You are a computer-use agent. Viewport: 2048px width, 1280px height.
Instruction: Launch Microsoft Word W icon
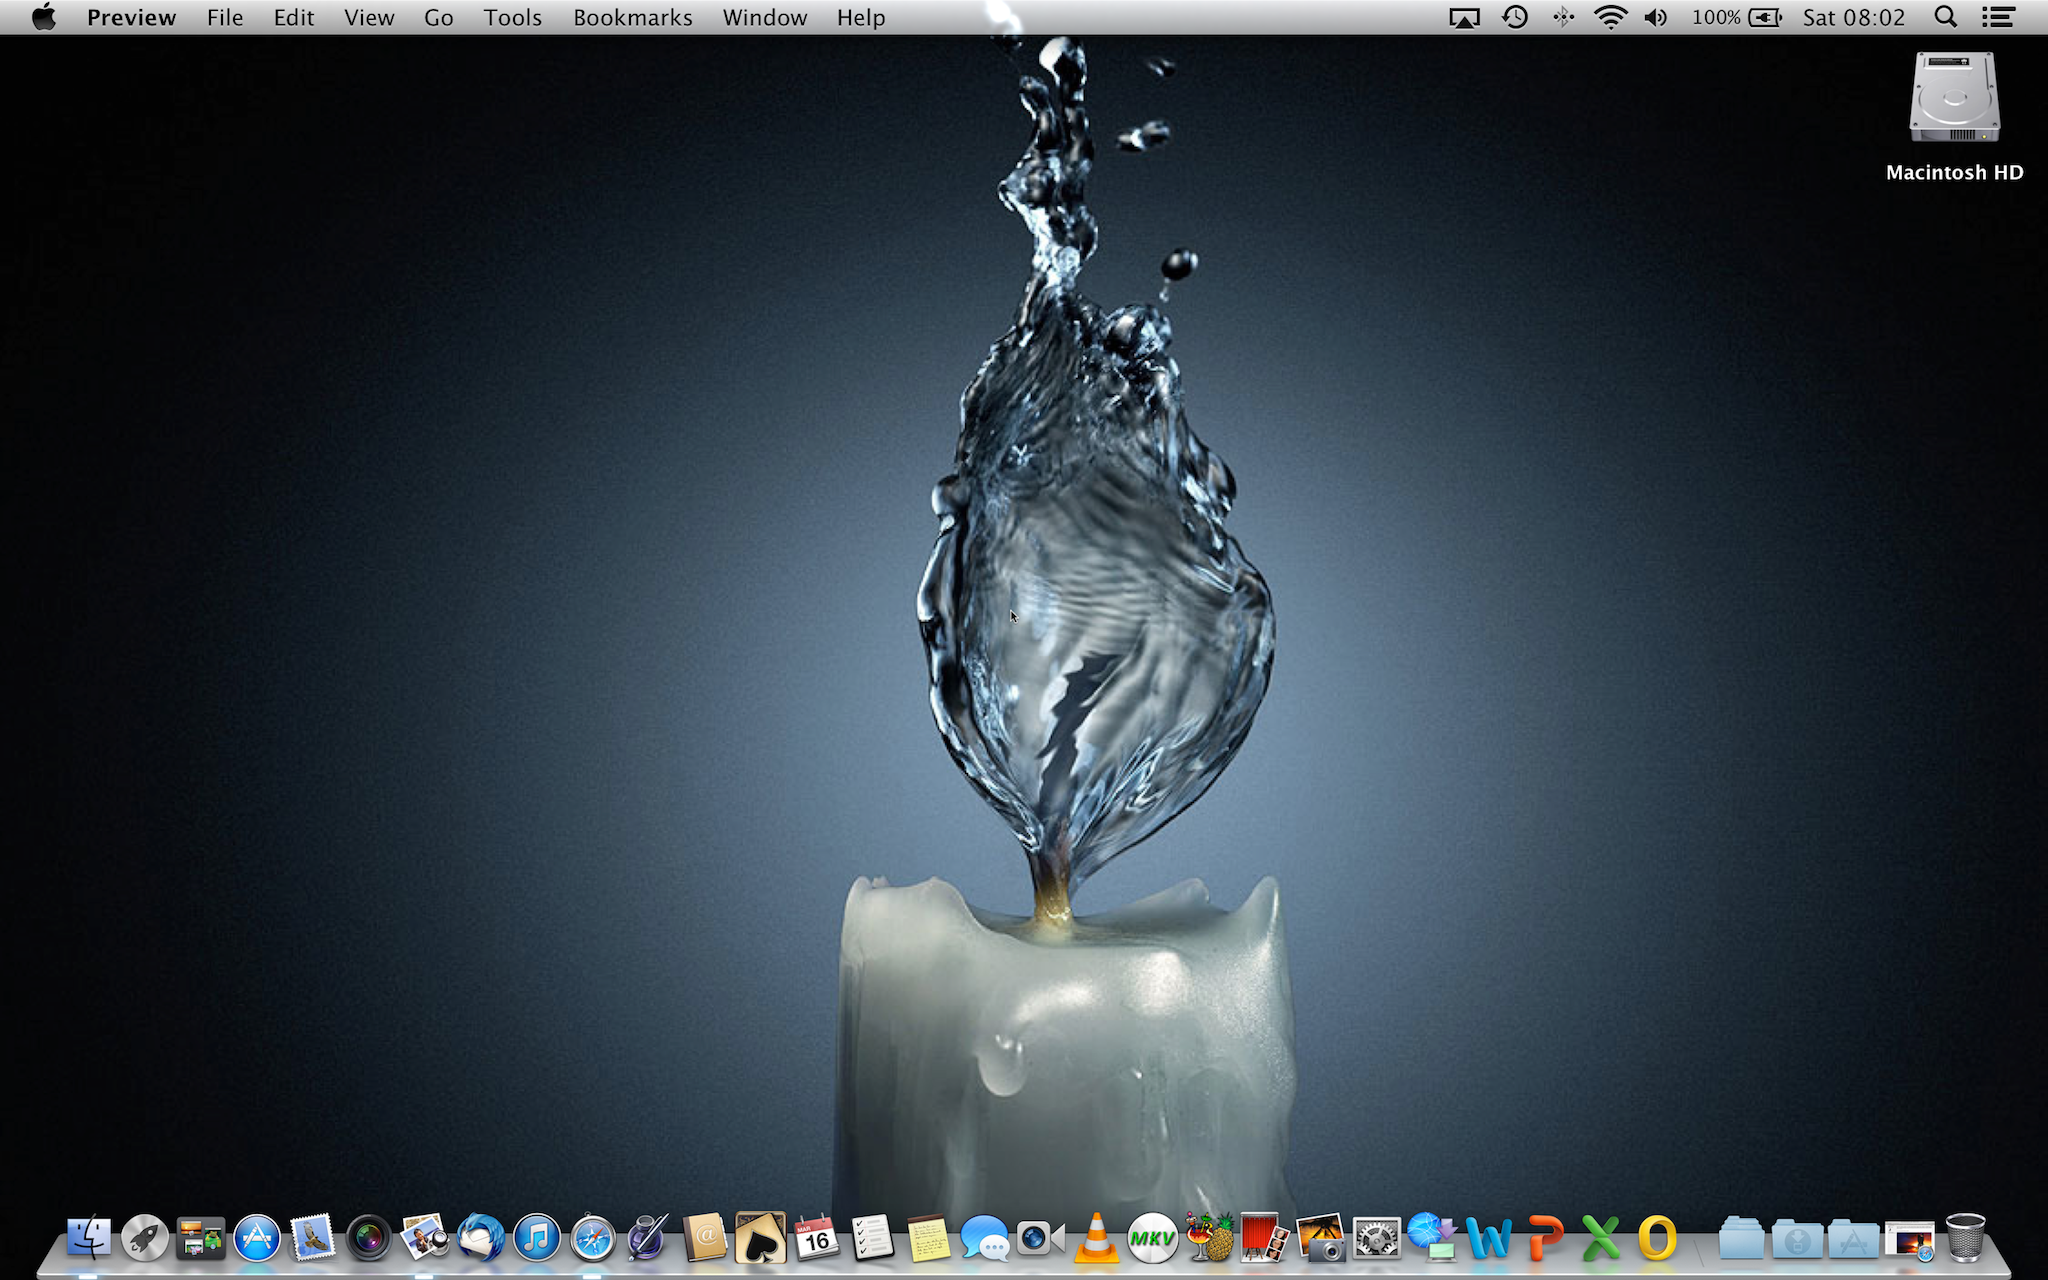(x=1488, y=1238)
